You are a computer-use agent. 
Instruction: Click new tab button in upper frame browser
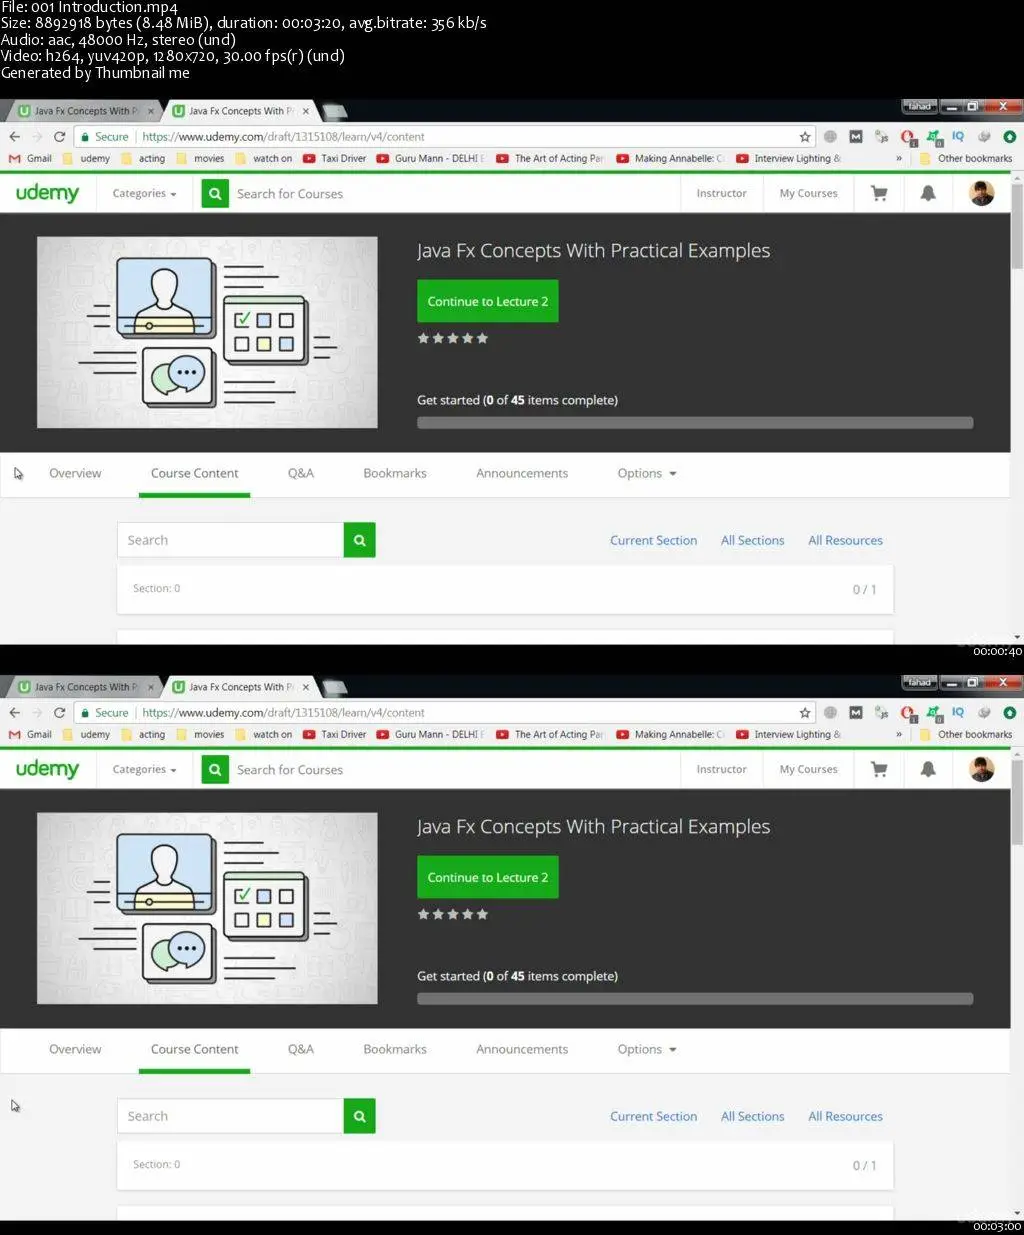(335, 111)
